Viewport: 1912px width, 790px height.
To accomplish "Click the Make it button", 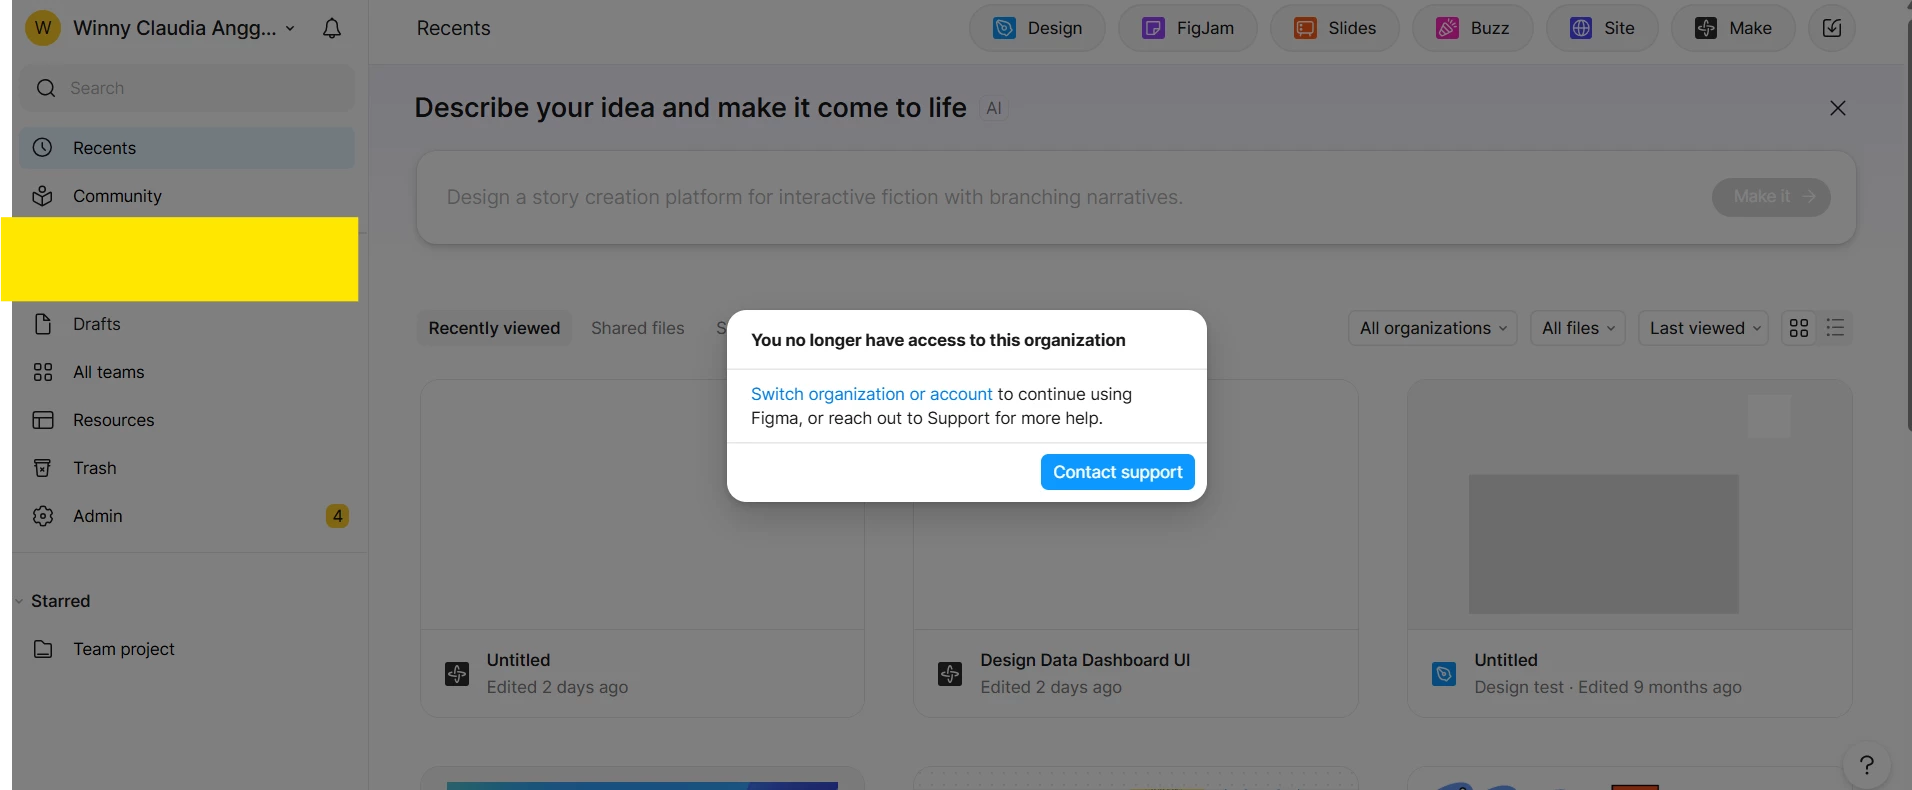I will (x=1771, y=197).
